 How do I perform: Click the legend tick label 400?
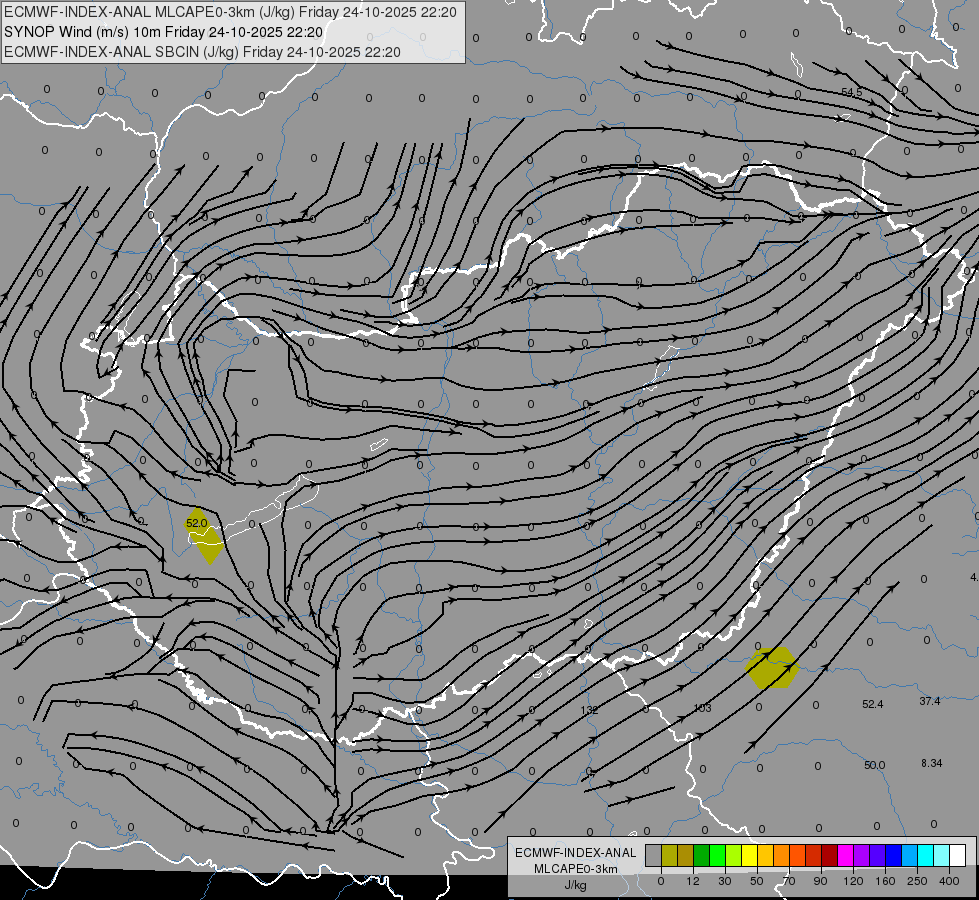click(949, 881)
